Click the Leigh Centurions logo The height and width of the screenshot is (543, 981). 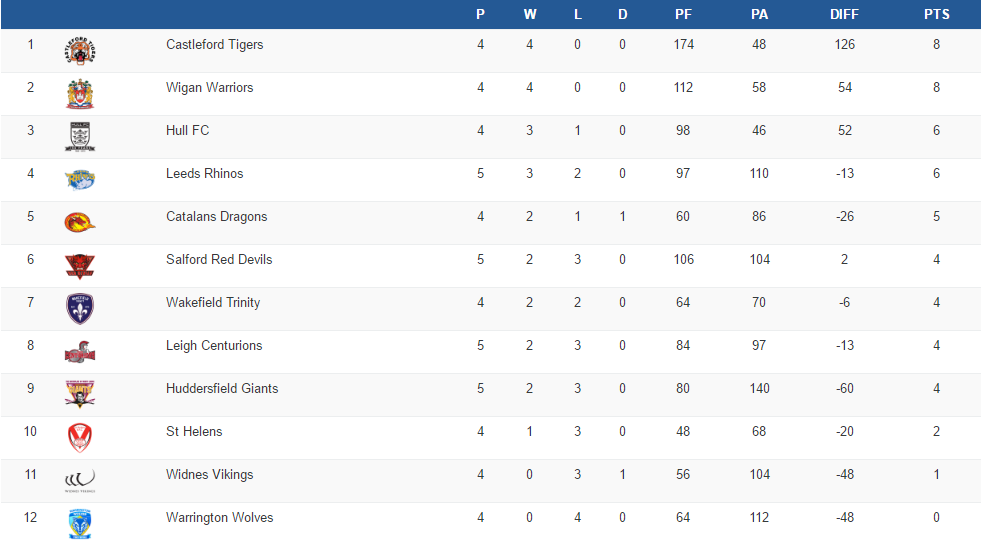80,352
